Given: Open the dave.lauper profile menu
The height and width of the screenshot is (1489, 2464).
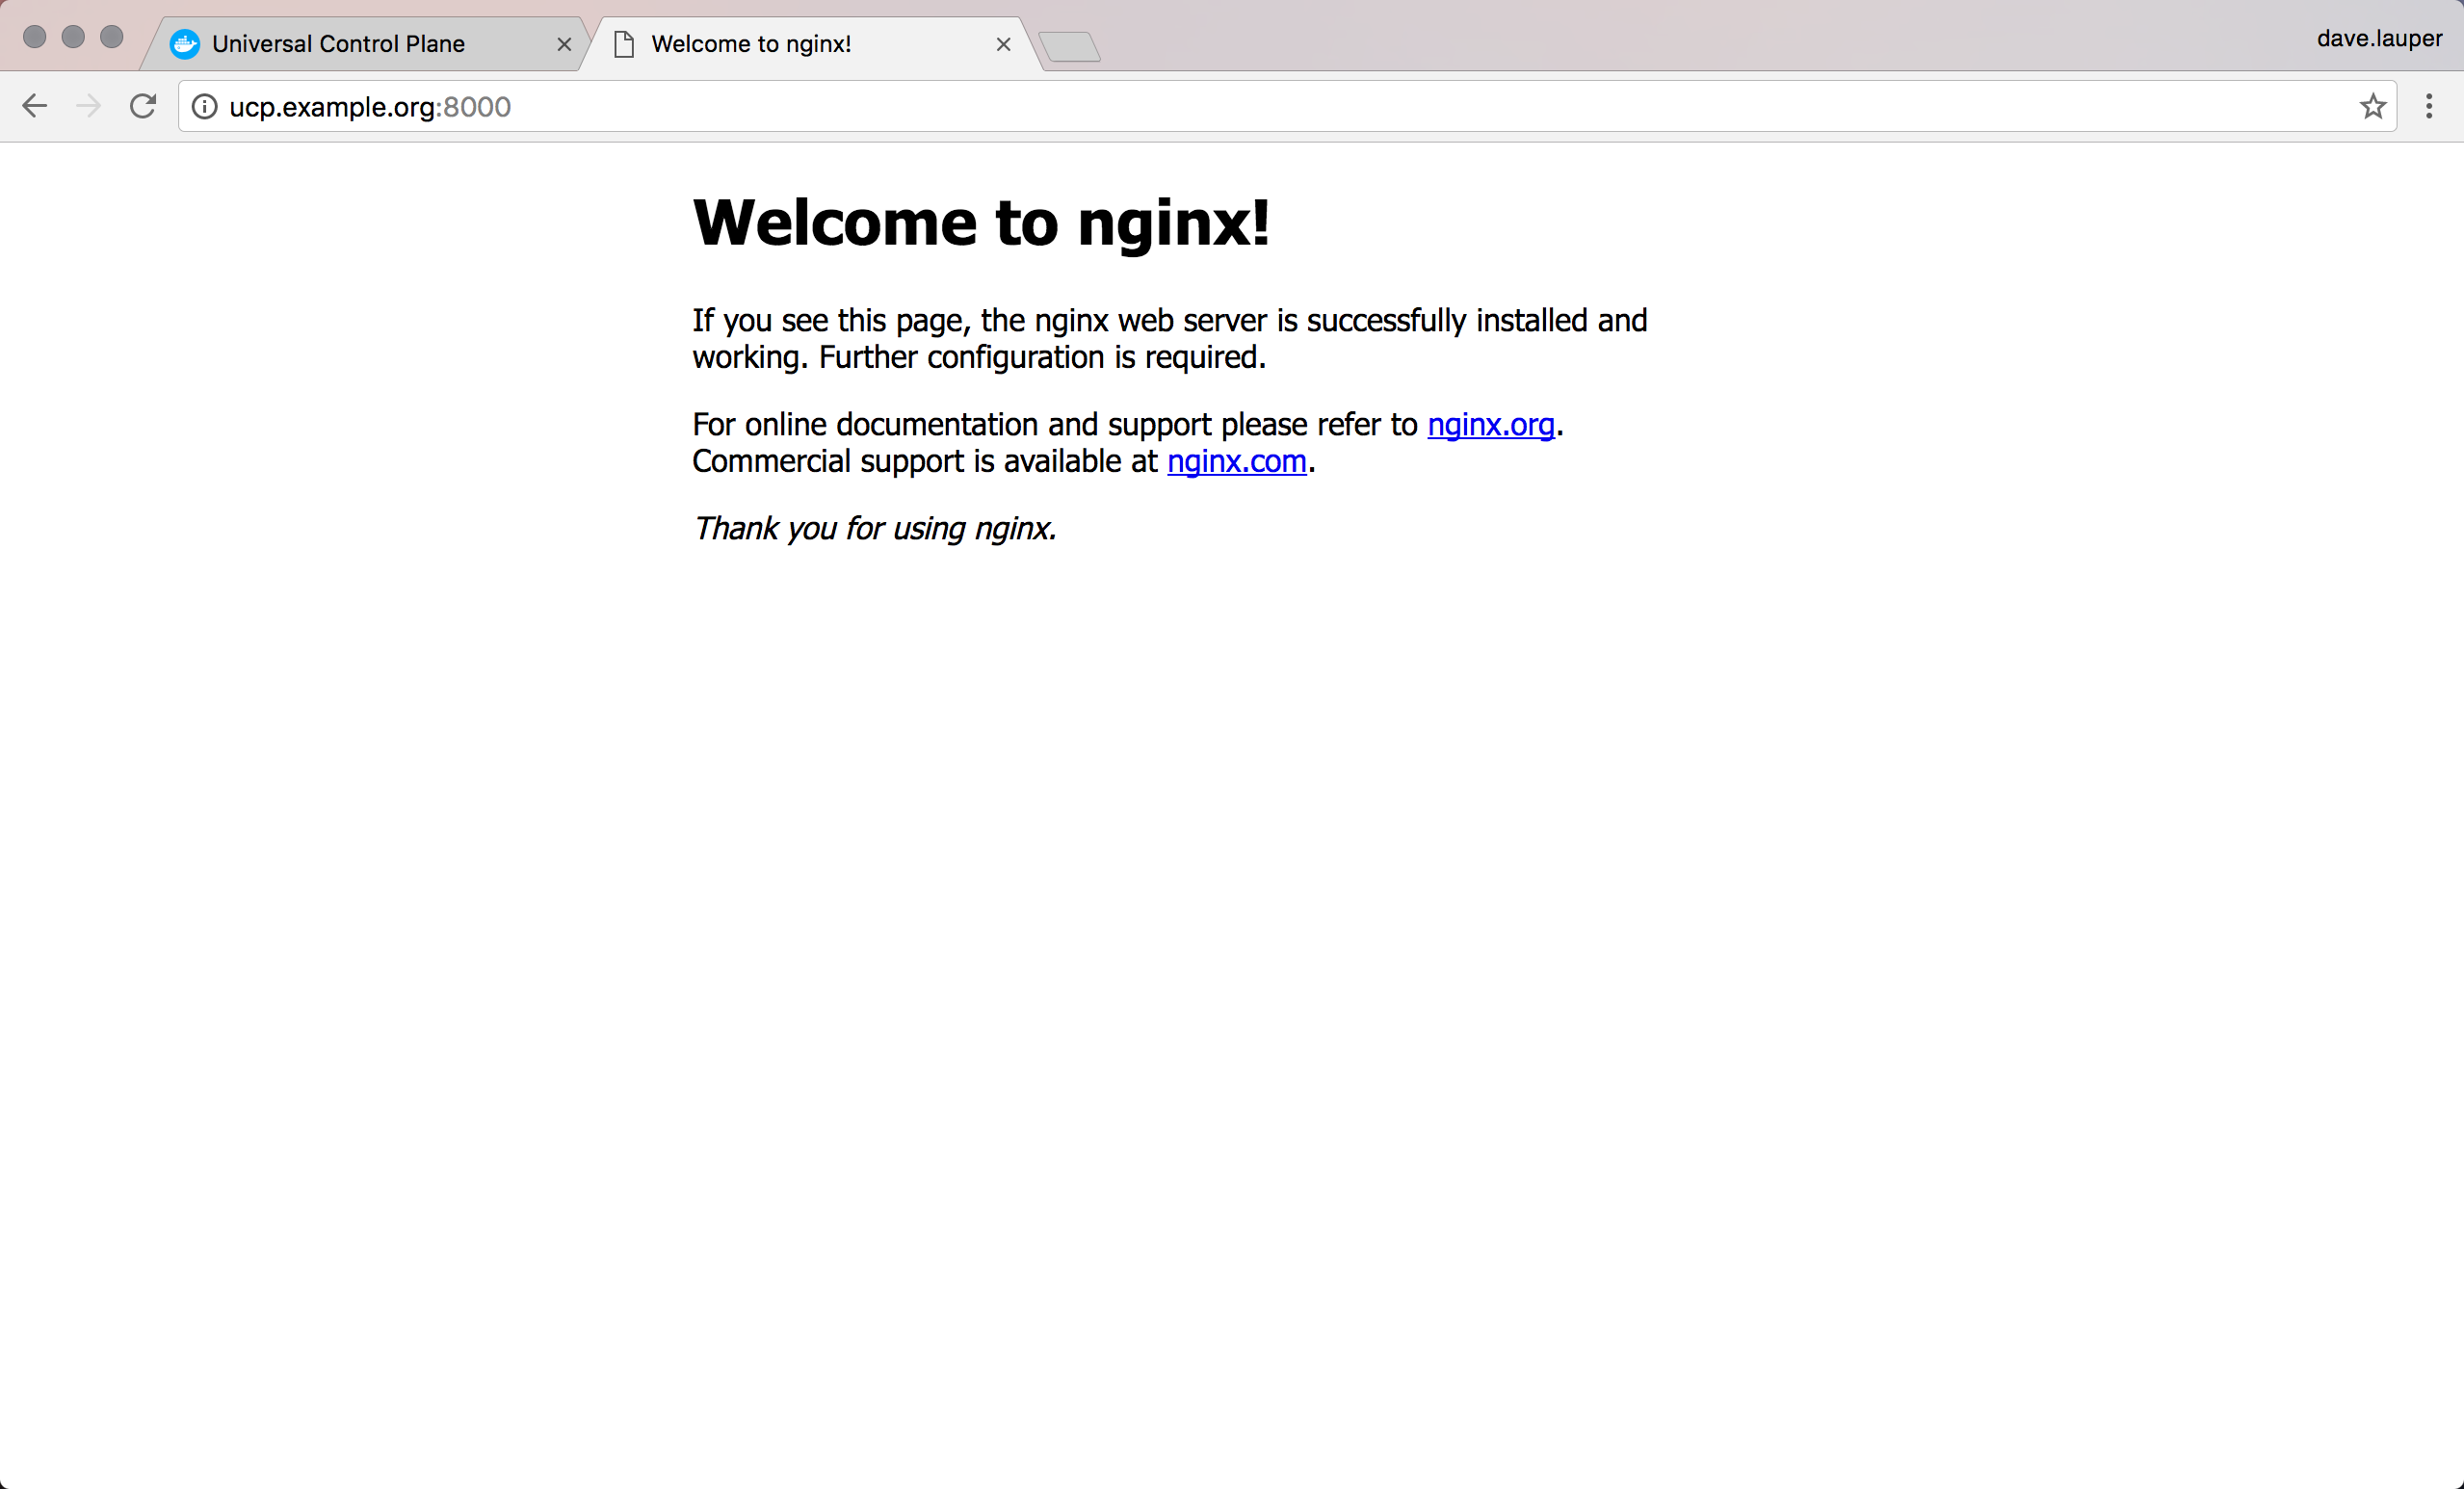Looking at the screenshot, I should tap(2379, 38).
